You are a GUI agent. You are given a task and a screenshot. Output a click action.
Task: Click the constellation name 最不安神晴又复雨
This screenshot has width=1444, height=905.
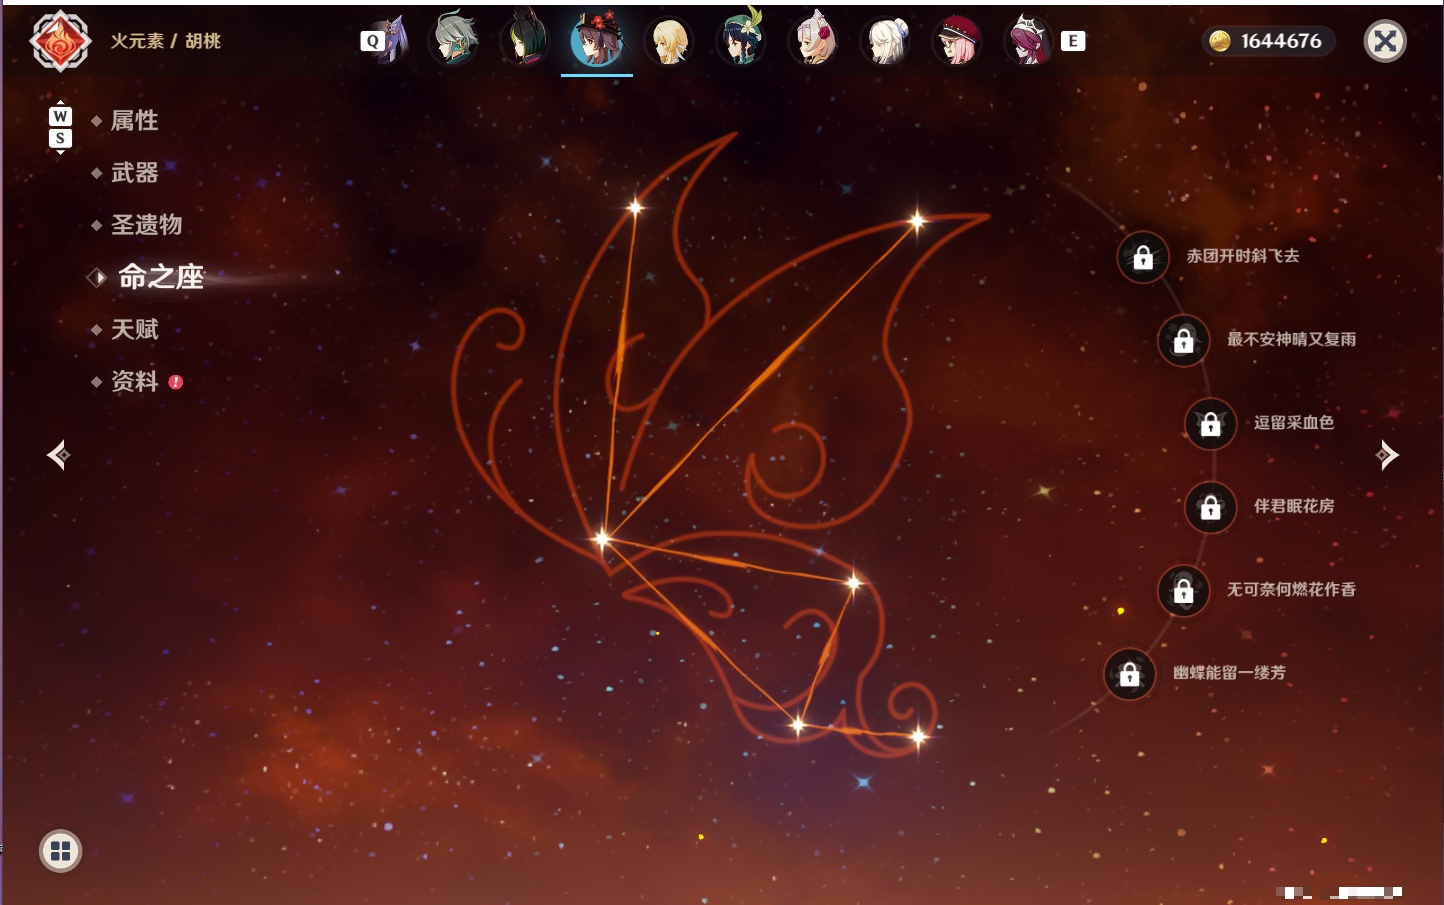1291,339
